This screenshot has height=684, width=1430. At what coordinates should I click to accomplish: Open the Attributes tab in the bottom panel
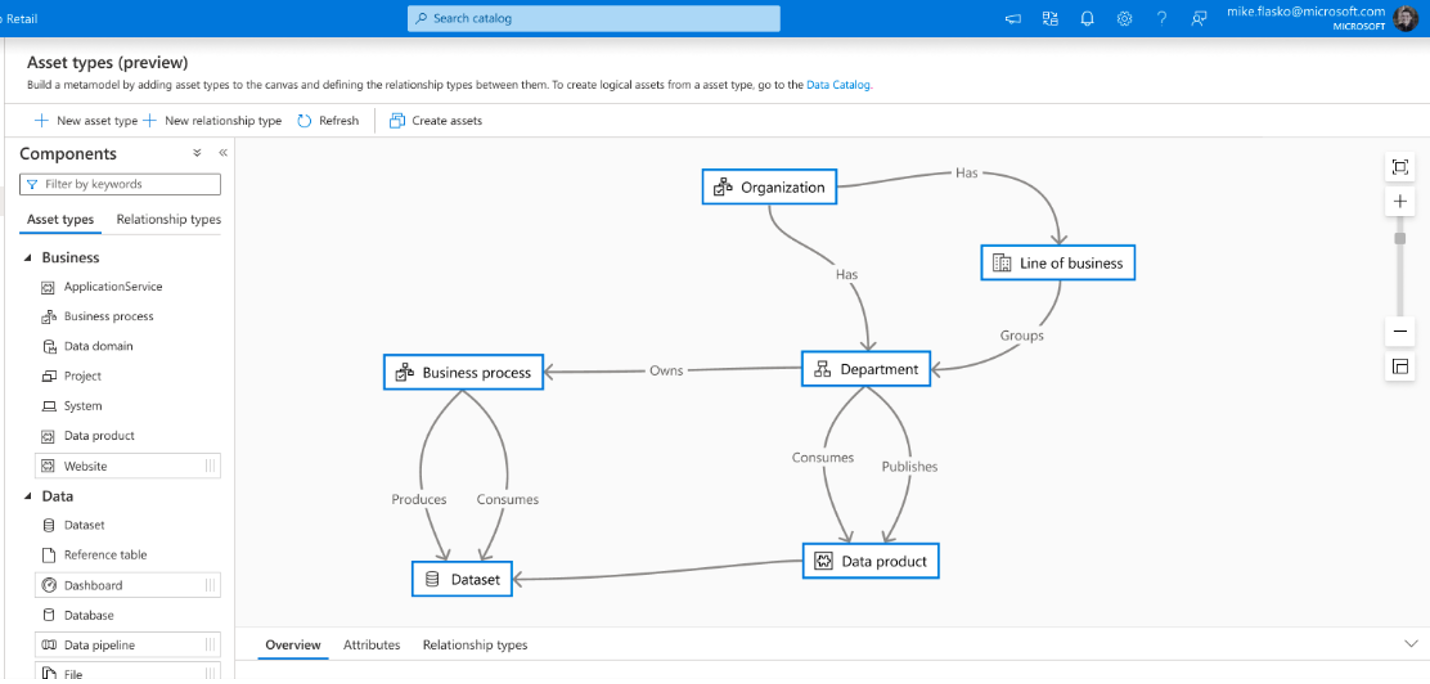[x=371, y=645]
